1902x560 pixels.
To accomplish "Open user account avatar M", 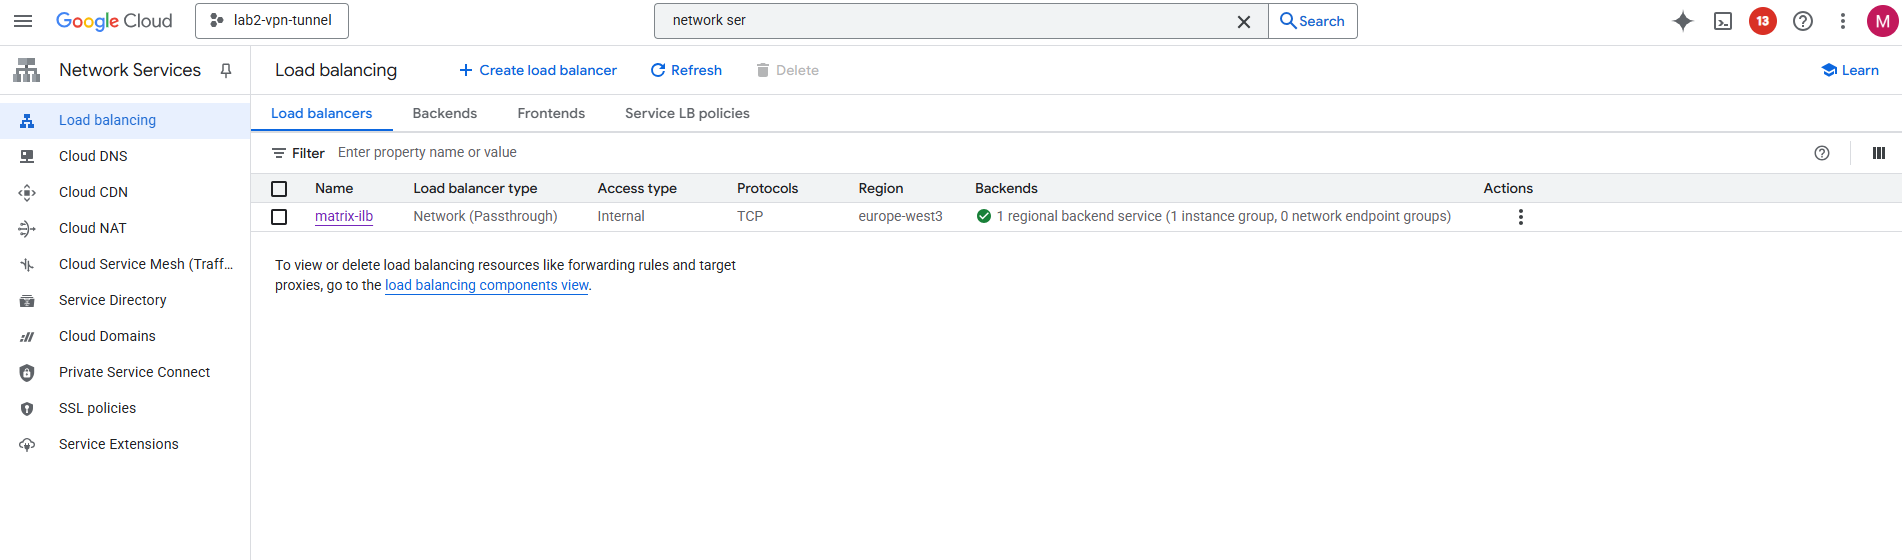I will coord(1882,21).
